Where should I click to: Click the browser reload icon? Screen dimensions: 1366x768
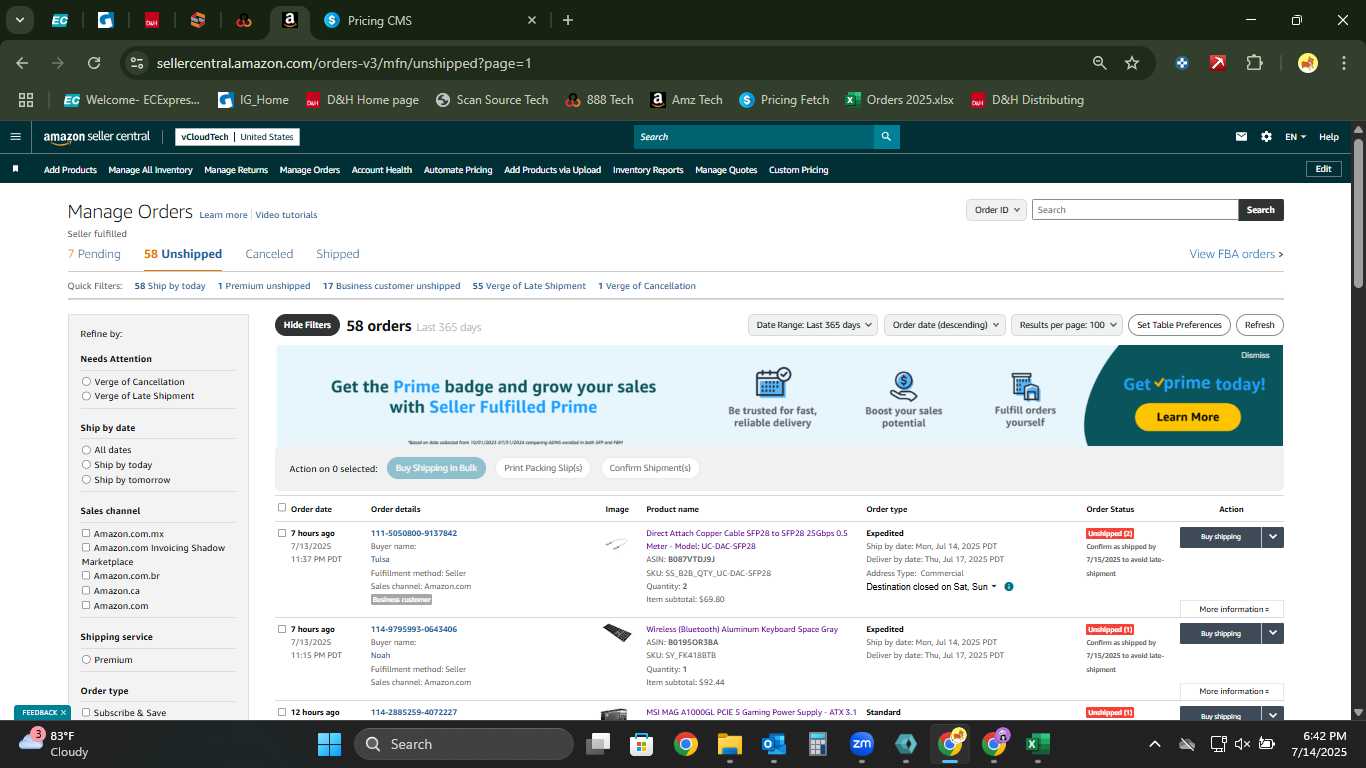94,63
